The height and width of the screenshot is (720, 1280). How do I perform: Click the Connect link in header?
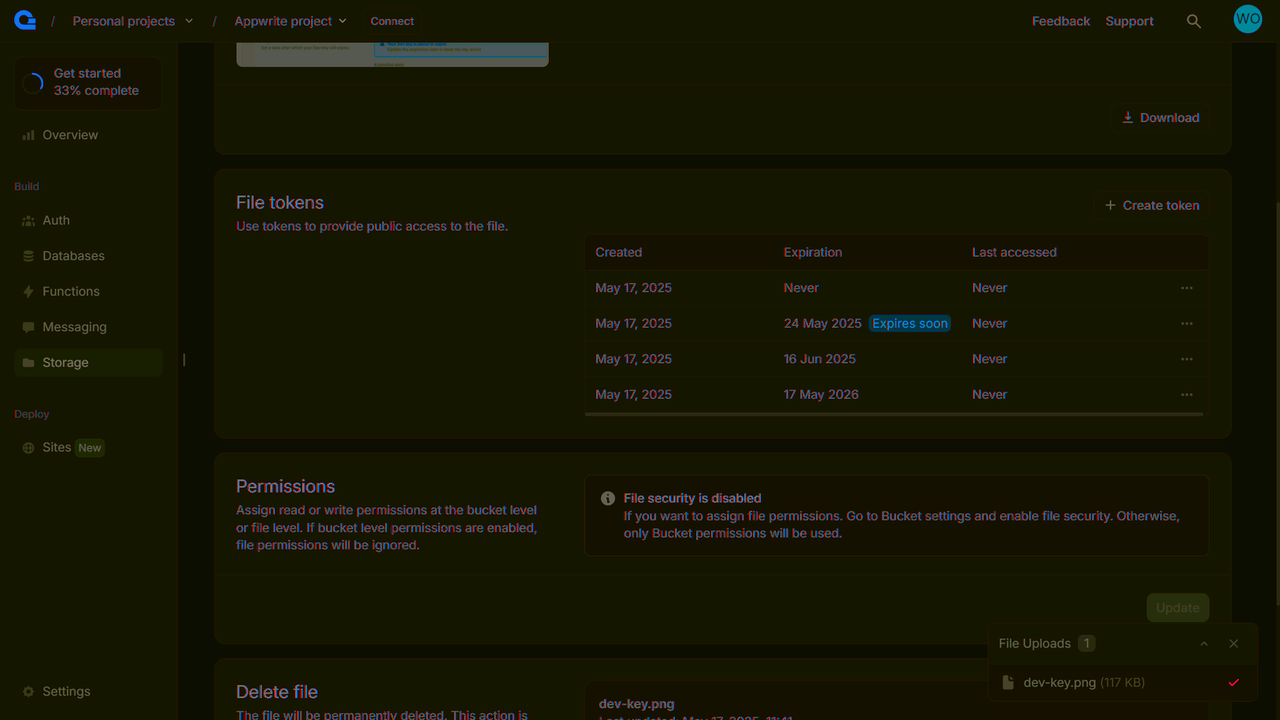[392, 21]
